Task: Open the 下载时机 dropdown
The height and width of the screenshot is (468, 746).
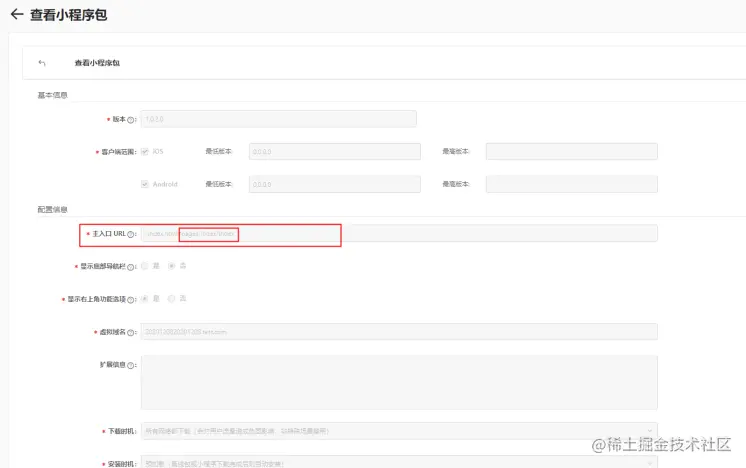Action: (x=399, y=431)
